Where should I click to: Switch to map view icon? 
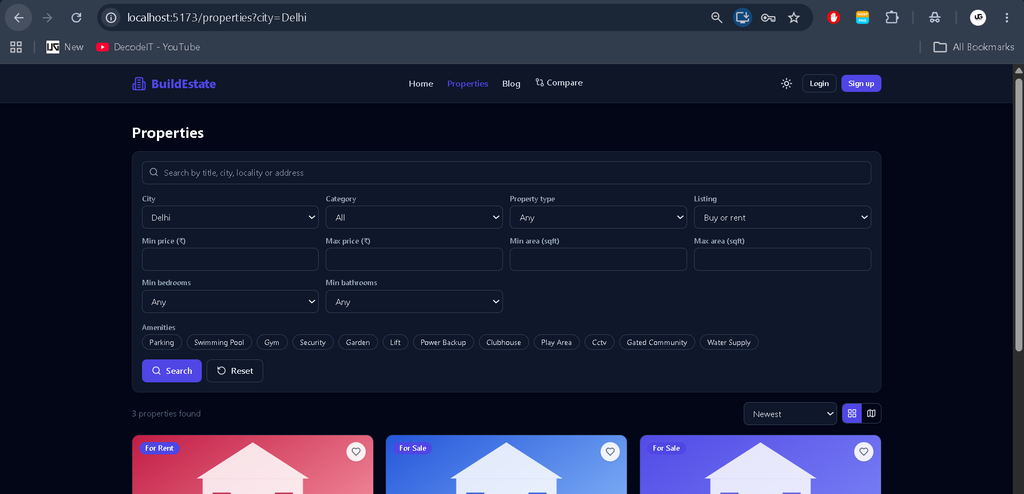(x=871, y=414)
